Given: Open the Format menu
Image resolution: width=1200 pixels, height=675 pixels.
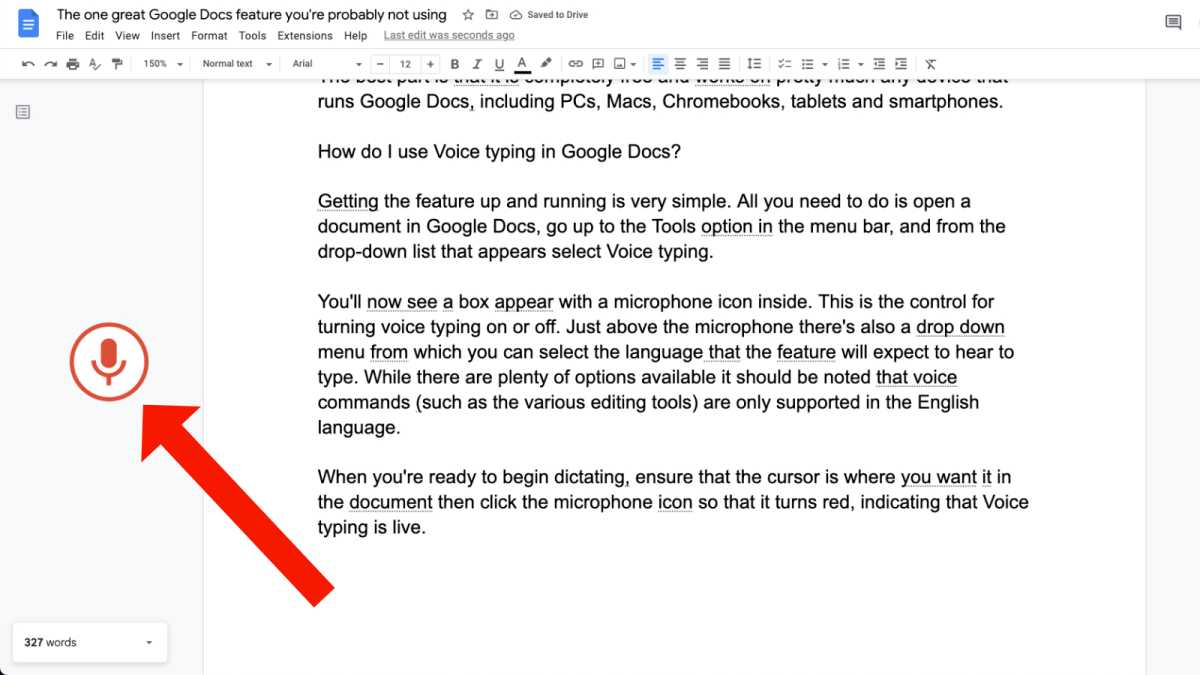Looking at the screenshot, I should click(x=209, y=36).
